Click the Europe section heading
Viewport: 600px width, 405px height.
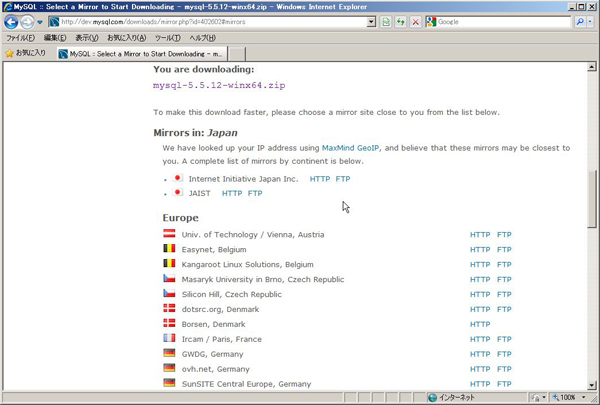[x=181, y=218]
